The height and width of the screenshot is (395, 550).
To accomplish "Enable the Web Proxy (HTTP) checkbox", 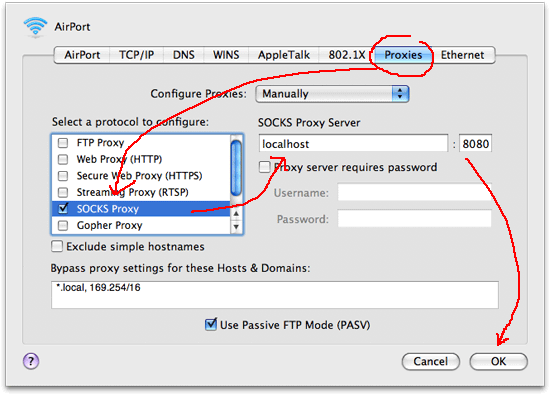I will (63, 159).
